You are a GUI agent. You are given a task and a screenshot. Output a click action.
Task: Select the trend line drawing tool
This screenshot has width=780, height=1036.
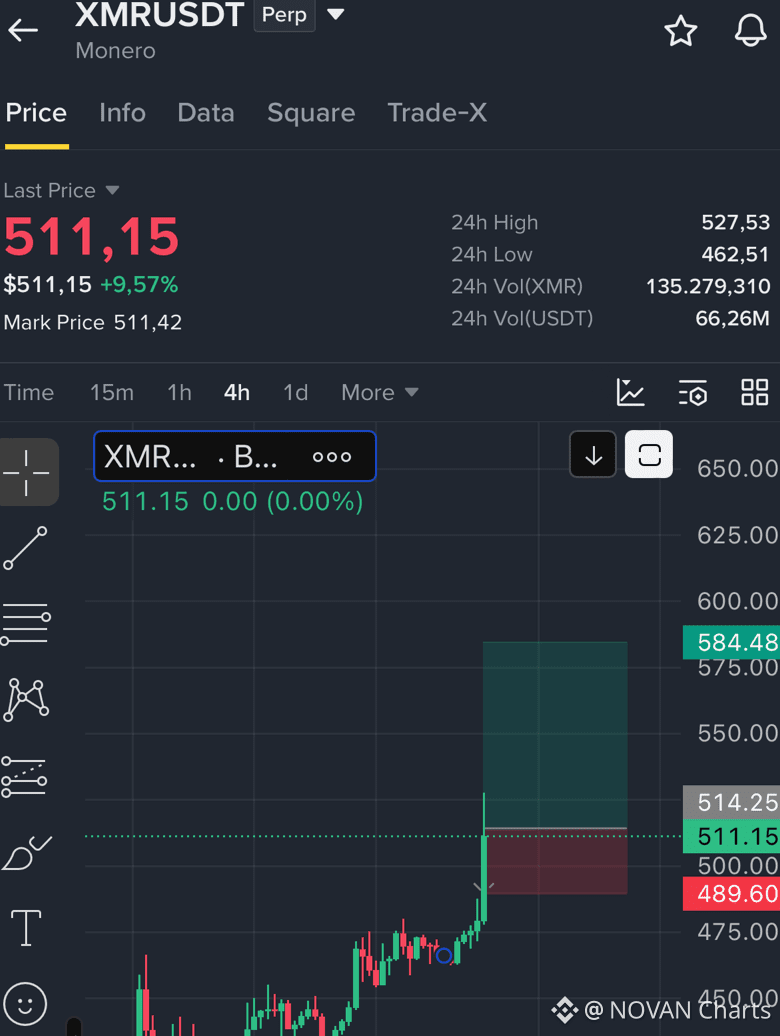coord(26,548)
